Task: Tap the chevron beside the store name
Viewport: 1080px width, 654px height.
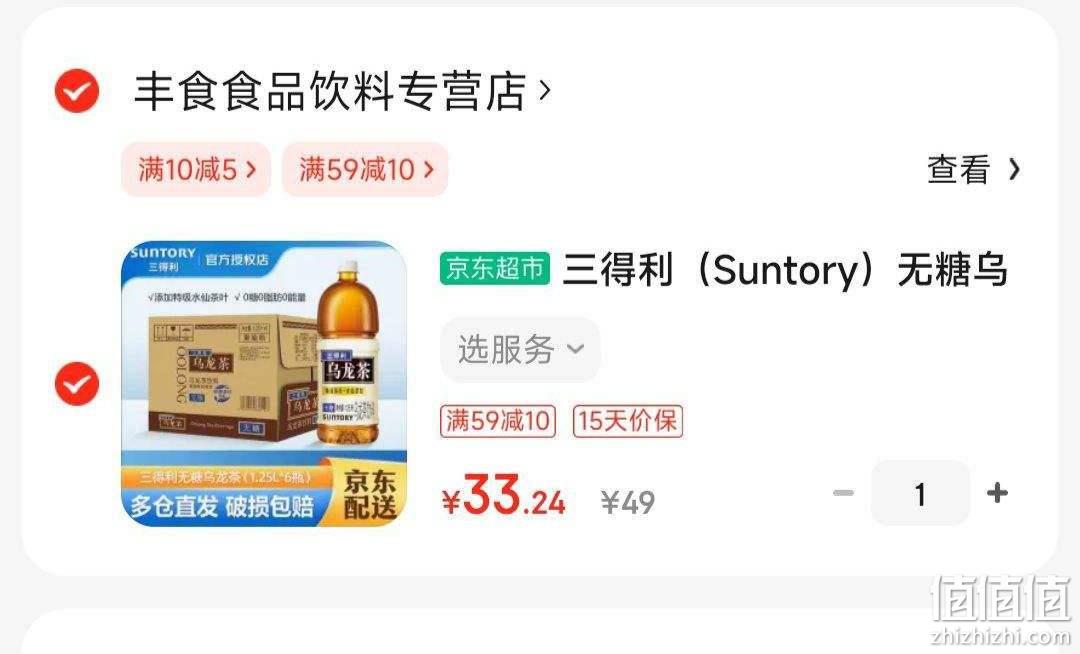Action: (x=544, y=90)
